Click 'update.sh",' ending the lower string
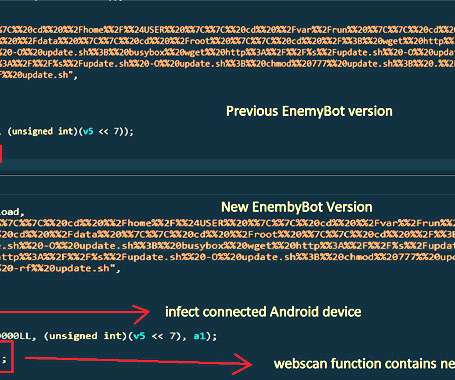This screenshot has height=380, width=455. pos(82,268)
